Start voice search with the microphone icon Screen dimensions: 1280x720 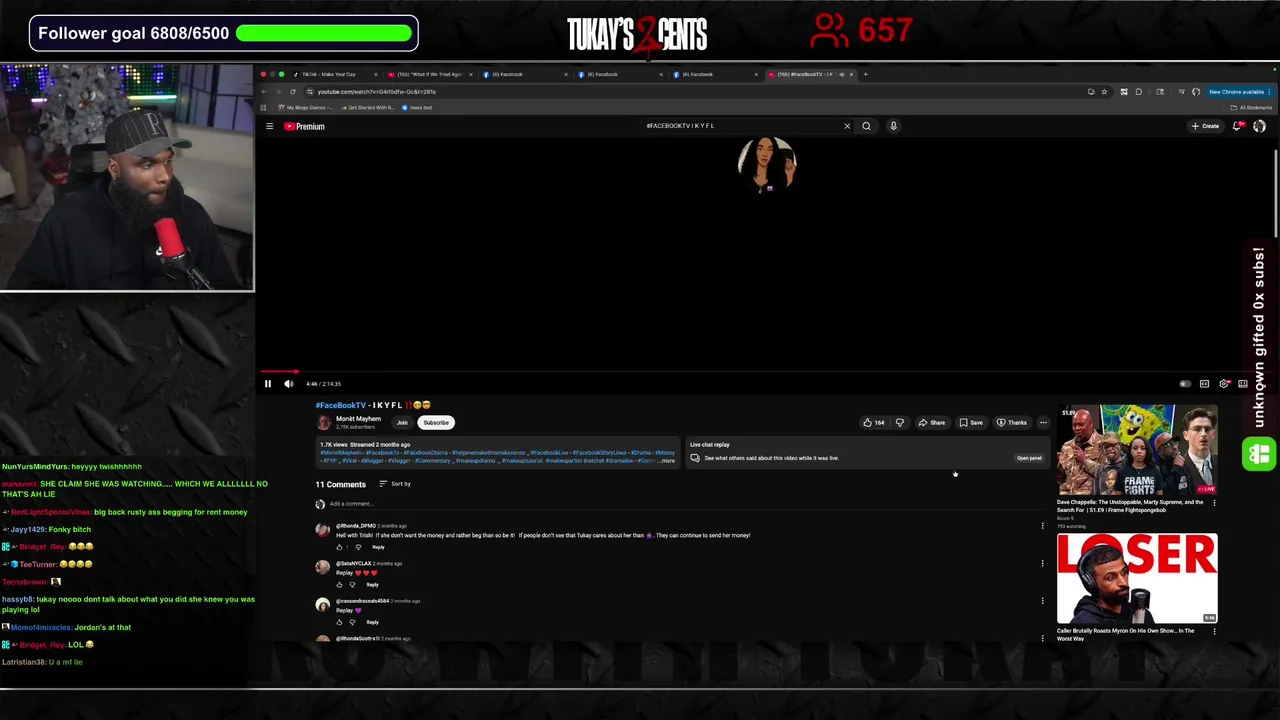(x=893, y=126)
